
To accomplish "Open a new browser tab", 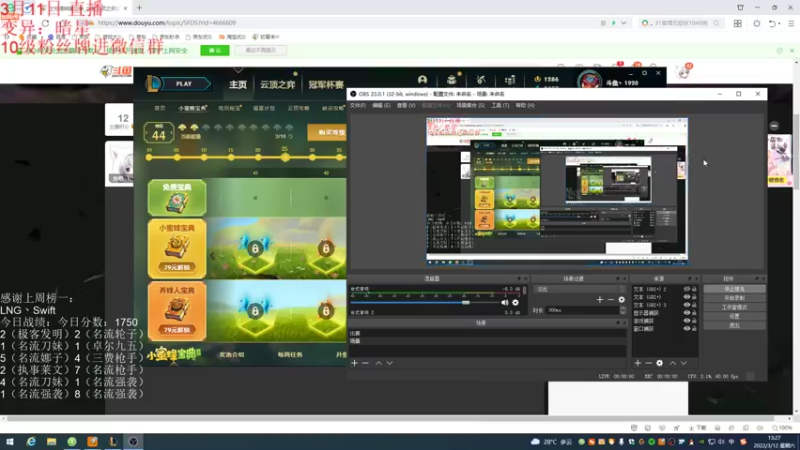I will (x=139, y=8).
